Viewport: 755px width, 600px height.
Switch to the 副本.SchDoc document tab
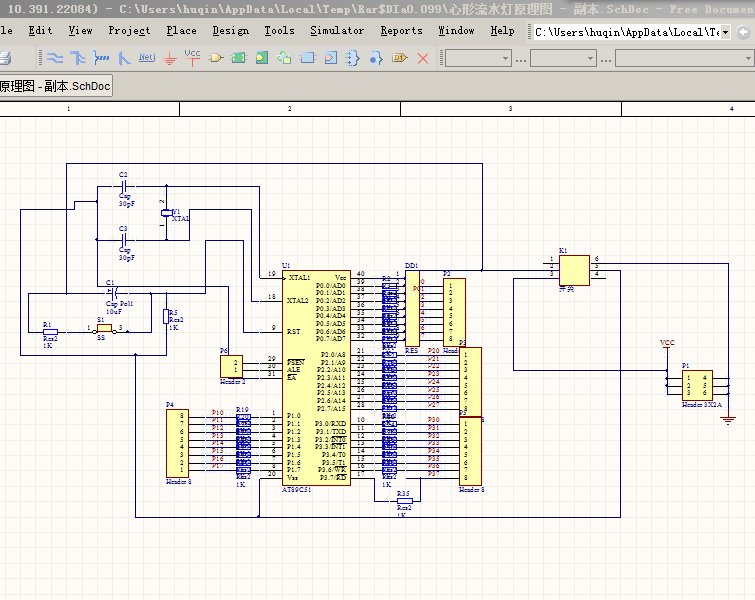point(56,86)
